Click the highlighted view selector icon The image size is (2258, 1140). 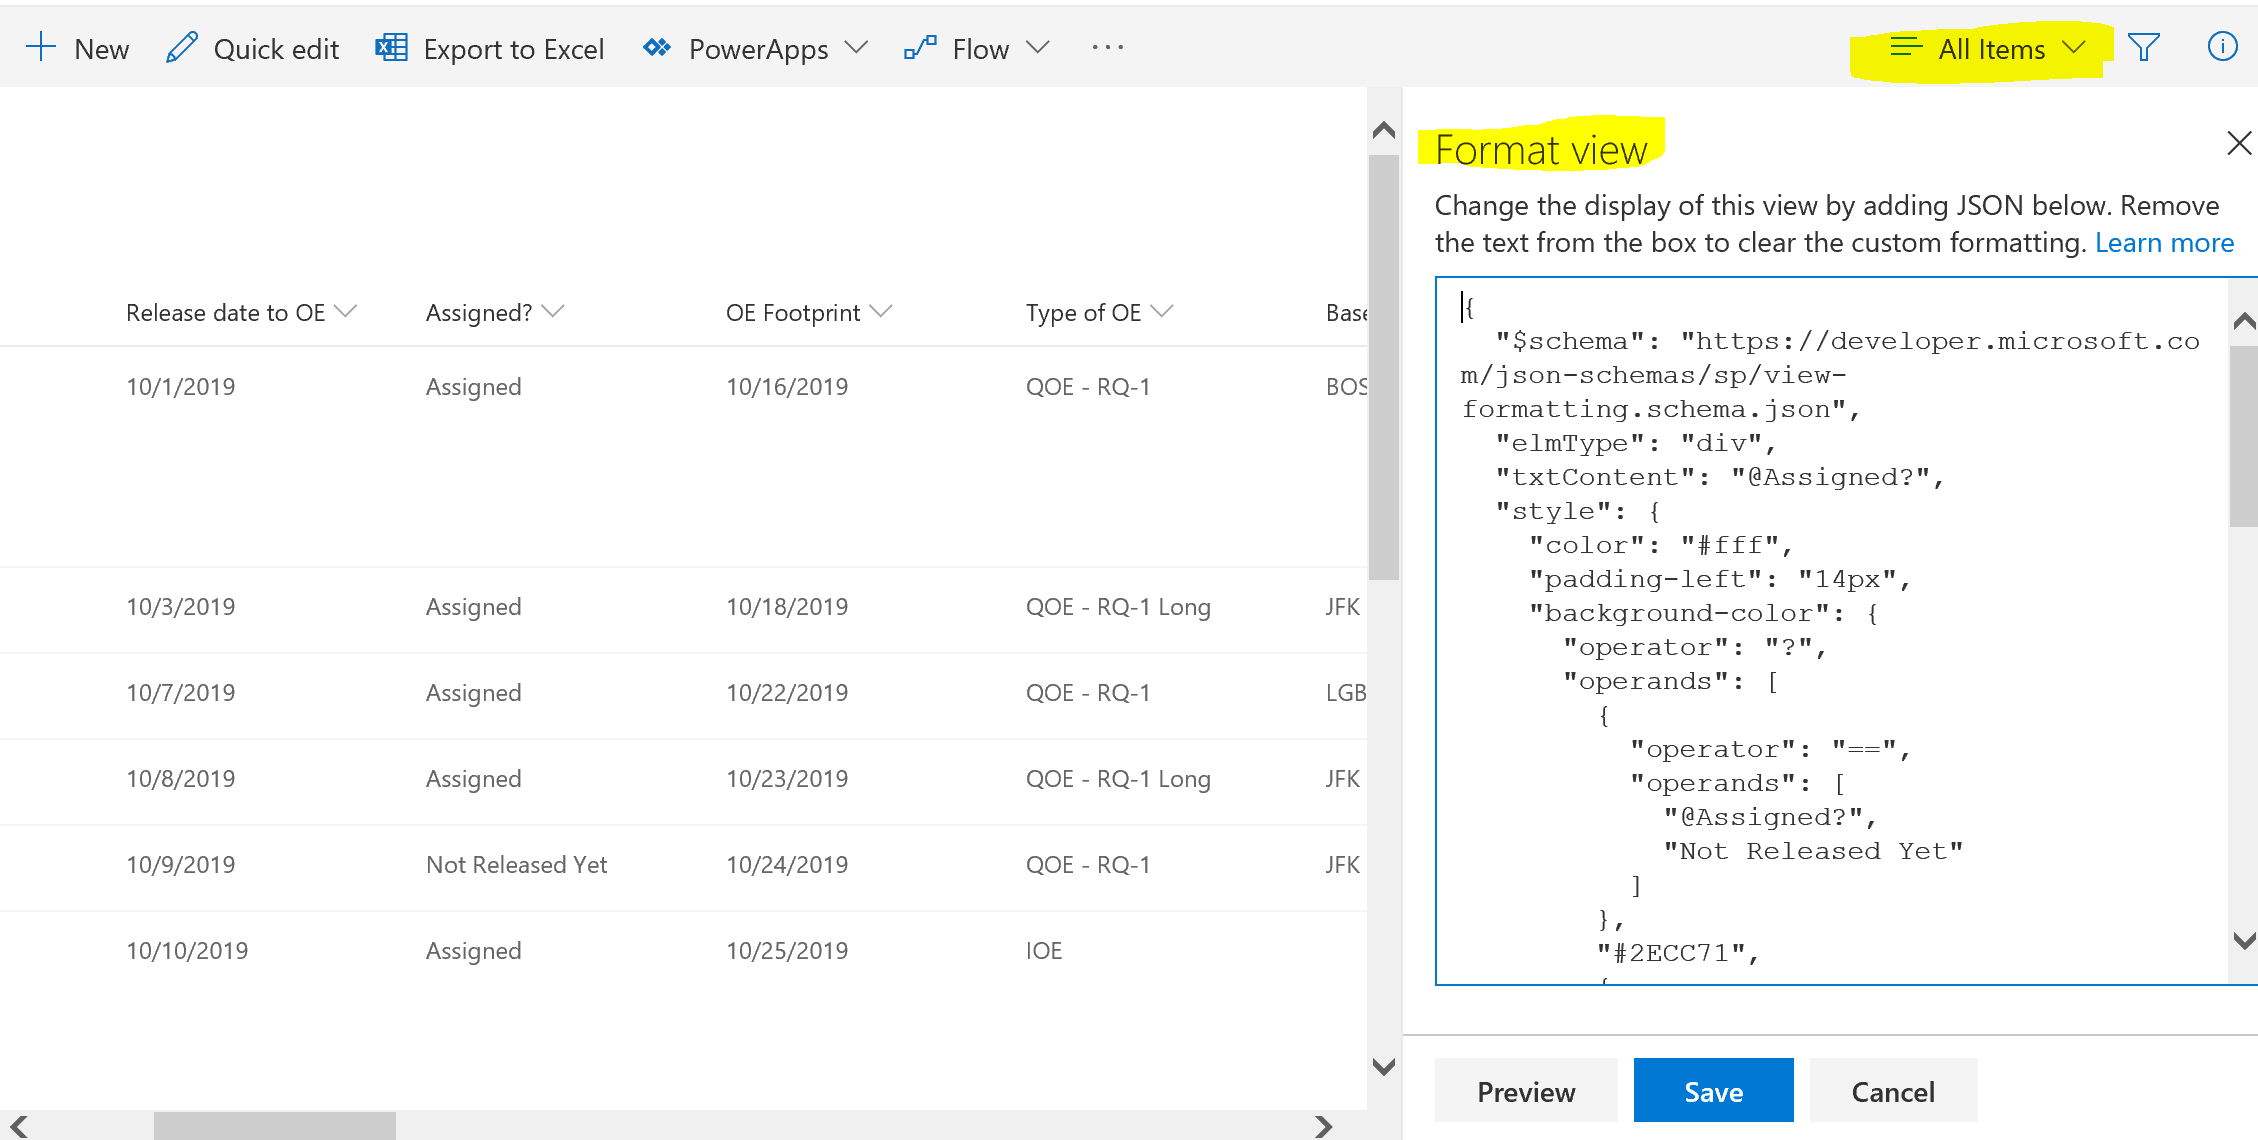(1904, 46)
